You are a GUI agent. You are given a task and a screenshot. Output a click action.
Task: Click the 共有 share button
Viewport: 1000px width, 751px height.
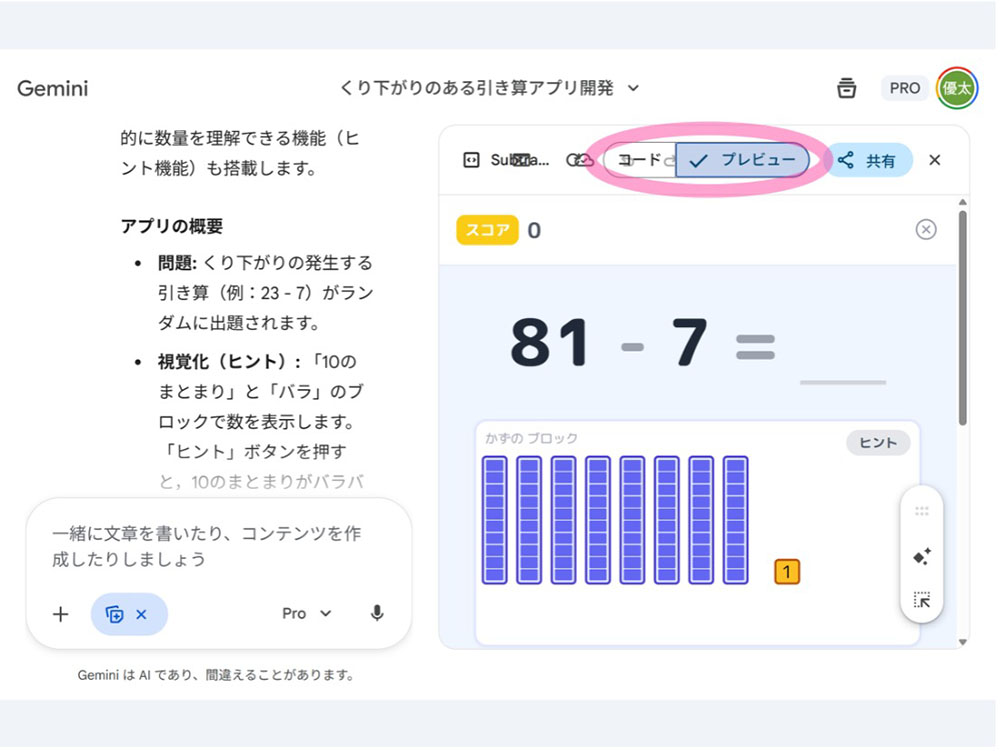tap(868, 160)
